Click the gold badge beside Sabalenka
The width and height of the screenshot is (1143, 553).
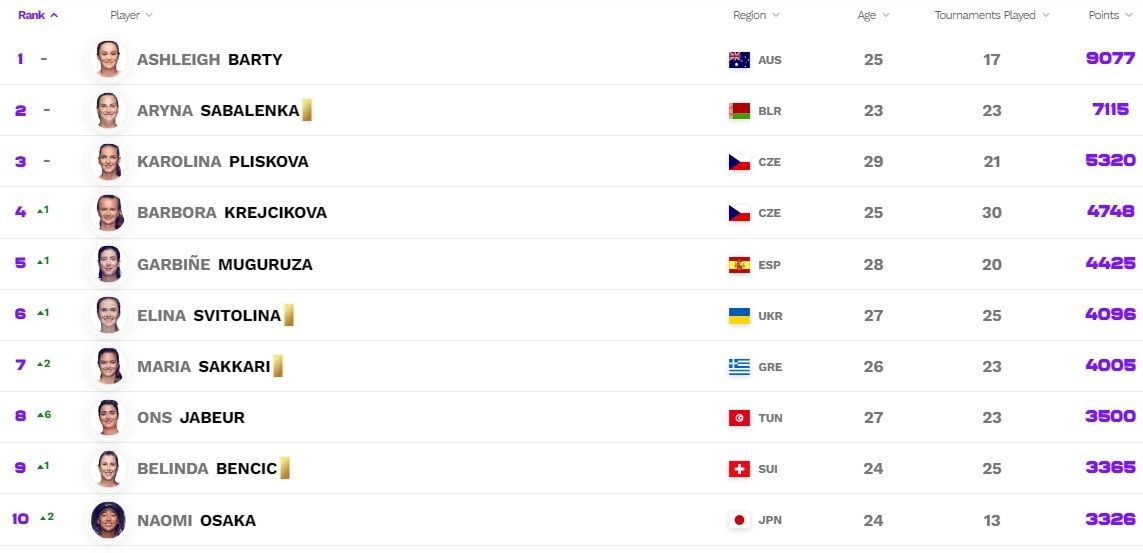pyautogui.click(x=307, y=110)
